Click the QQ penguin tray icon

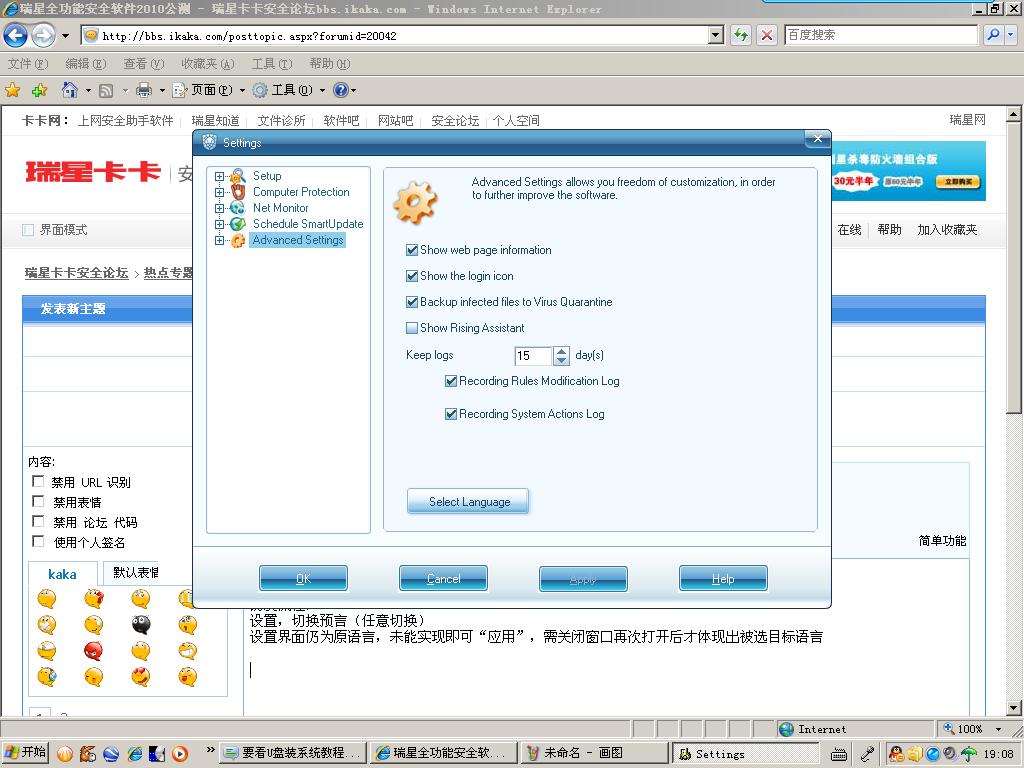point(896,754)
